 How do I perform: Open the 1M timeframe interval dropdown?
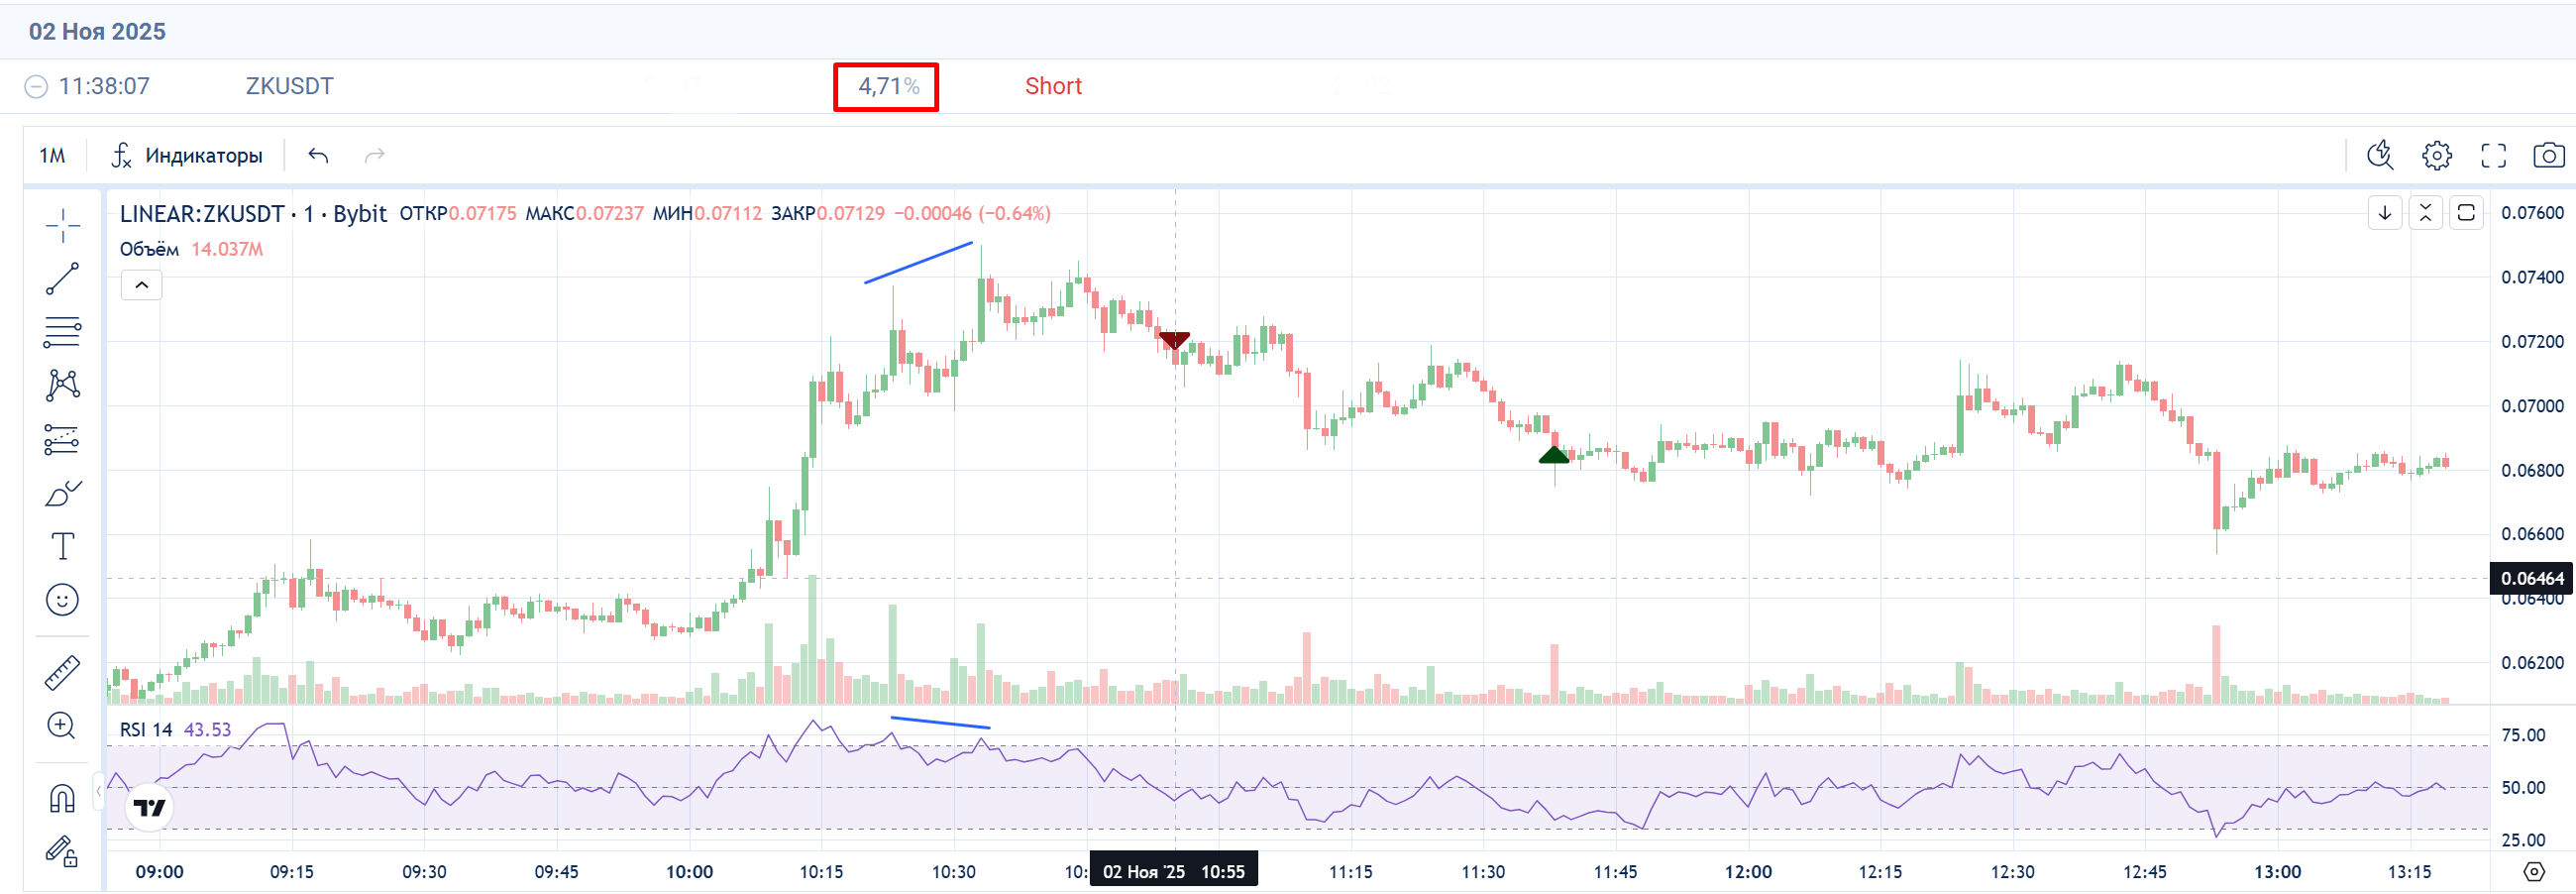pos(52,155)
